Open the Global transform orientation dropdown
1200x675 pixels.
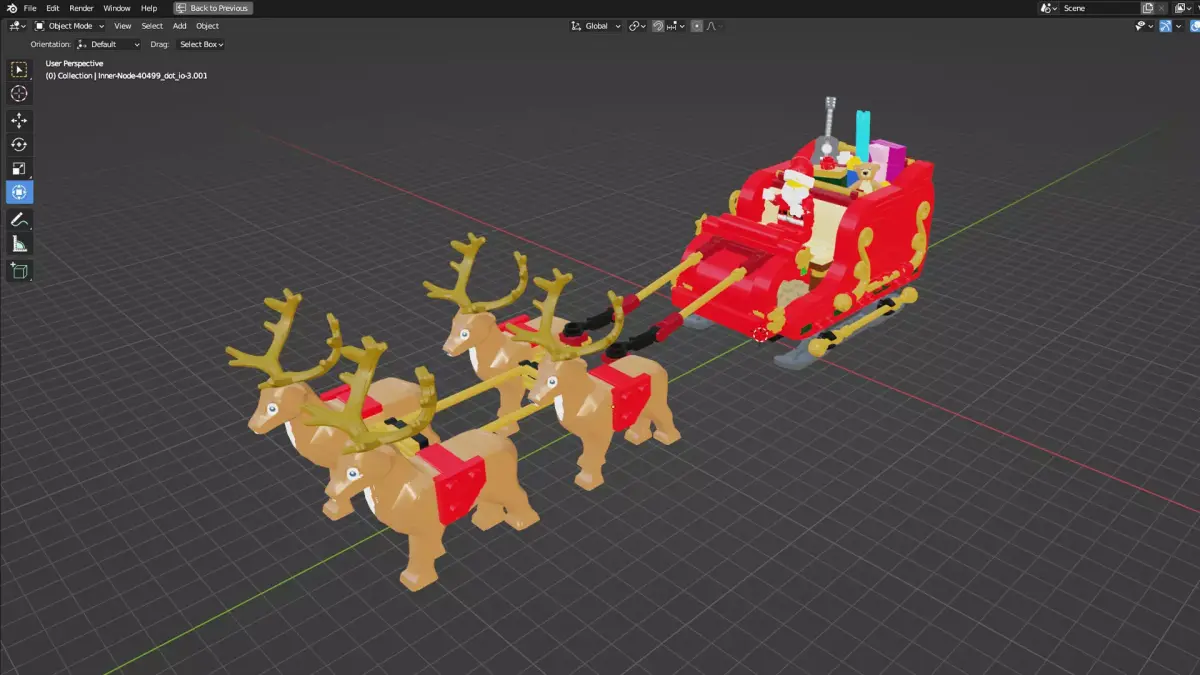[x=596, y=26]
